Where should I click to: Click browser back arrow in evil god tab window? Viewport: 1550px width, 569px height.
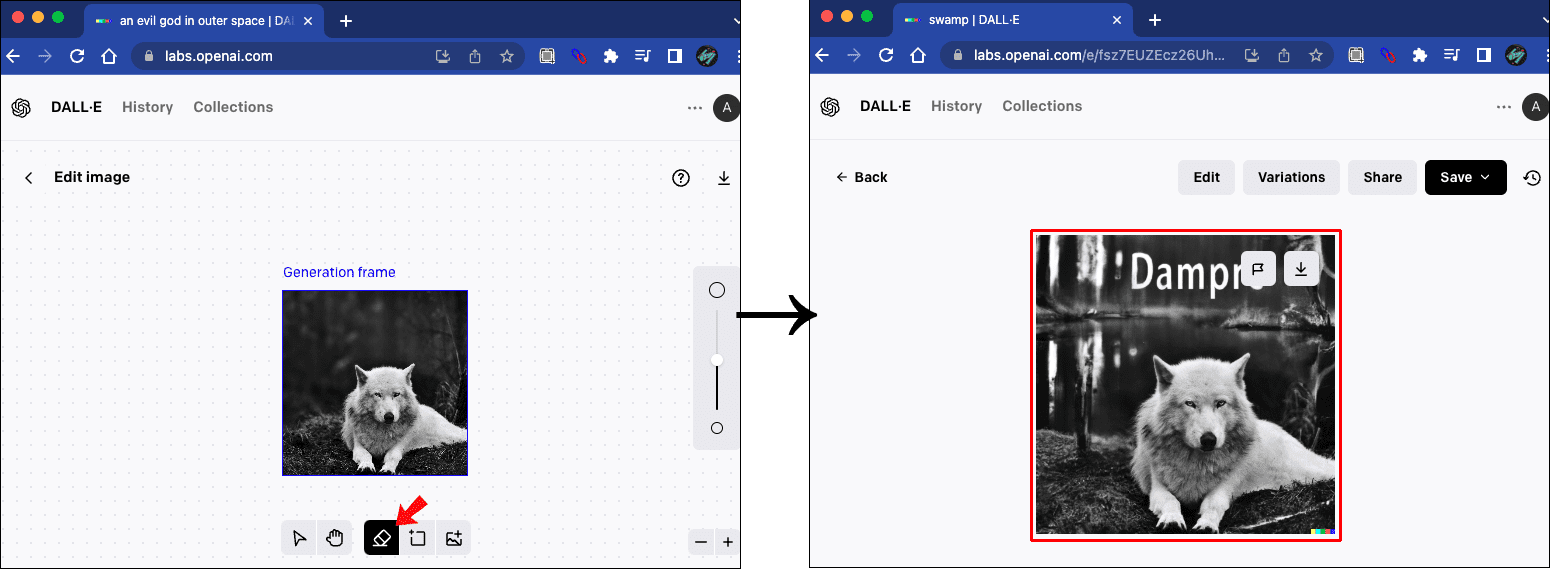coord(13,56)
